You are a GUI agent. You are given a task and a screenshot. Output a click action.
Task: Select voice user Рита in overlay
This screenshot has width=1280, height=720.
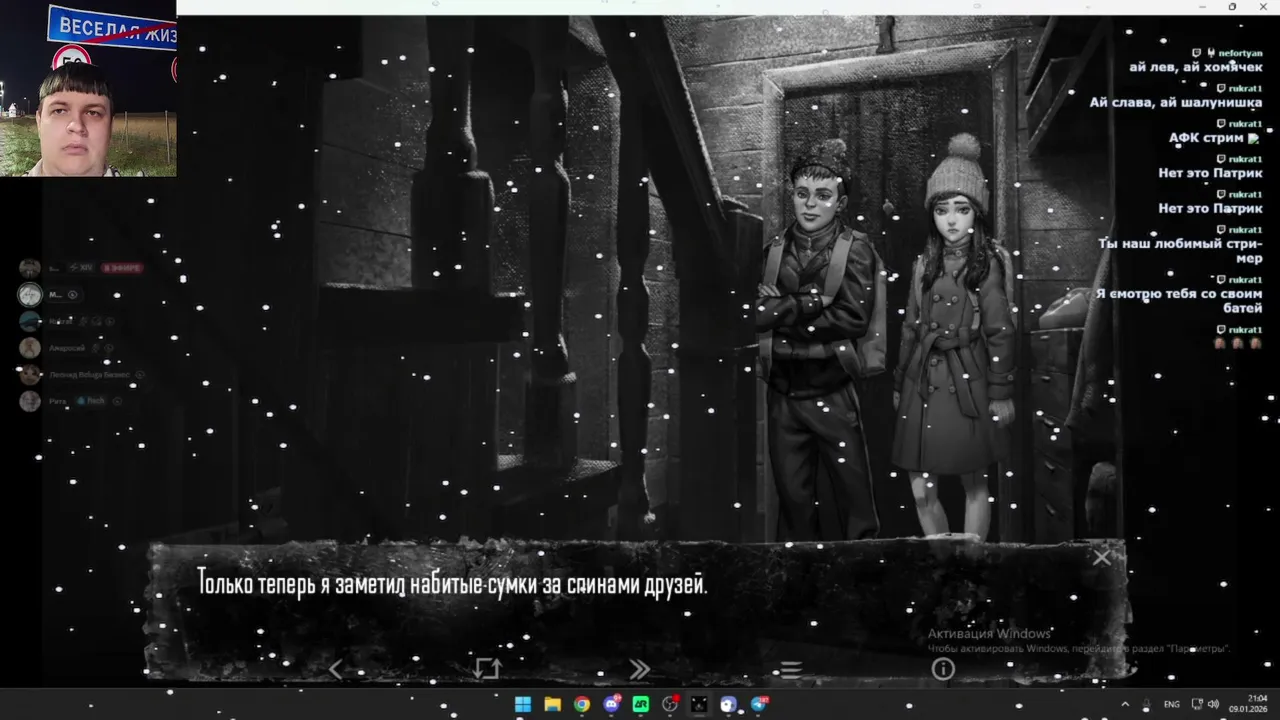[x=58, y=401]
